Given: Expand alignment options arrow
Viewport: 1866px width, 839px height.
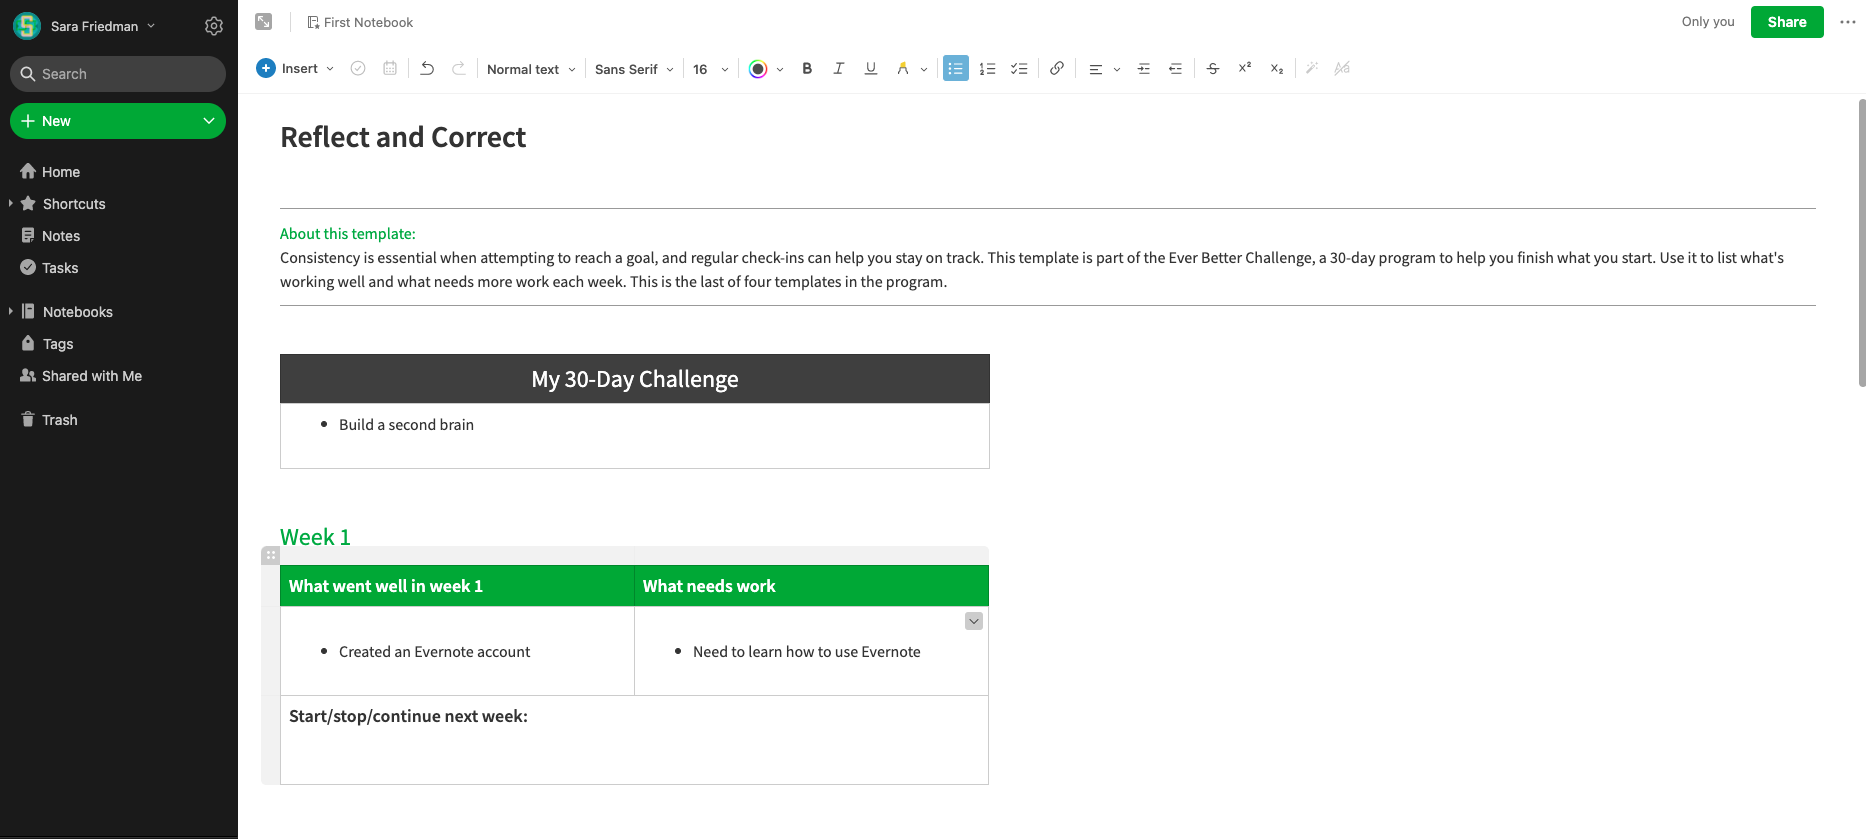Looking at the screenshot, I should [1117, 69].
